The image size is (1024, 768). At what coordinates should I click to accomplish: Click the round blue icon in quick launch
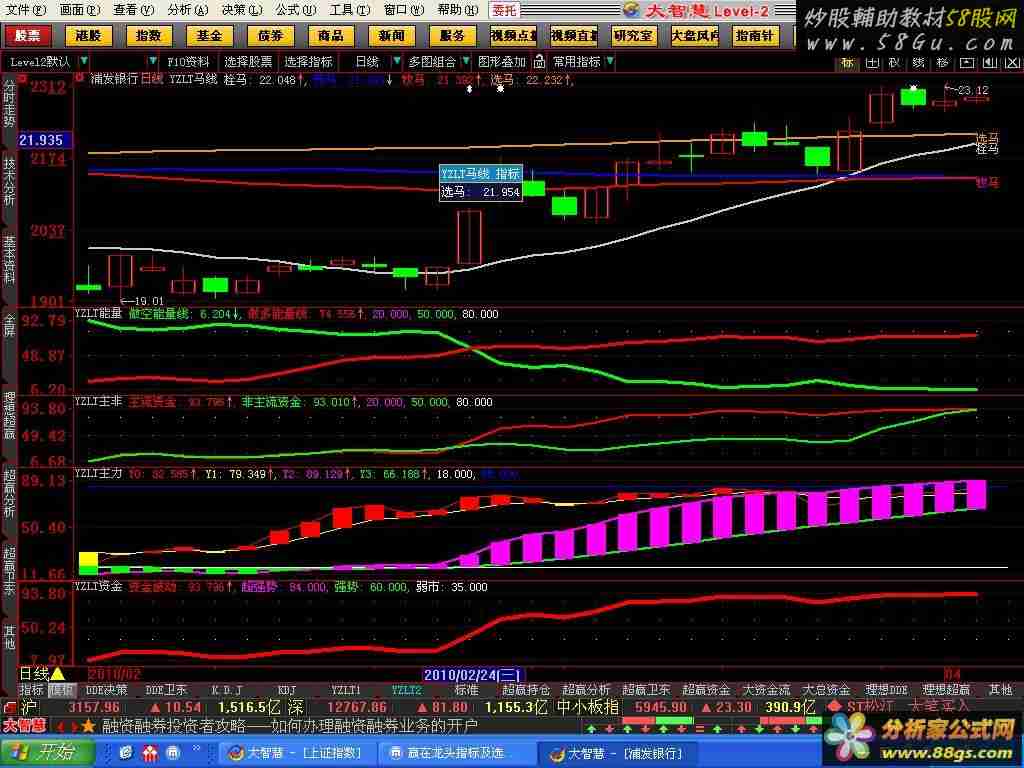tap(173, 753)
